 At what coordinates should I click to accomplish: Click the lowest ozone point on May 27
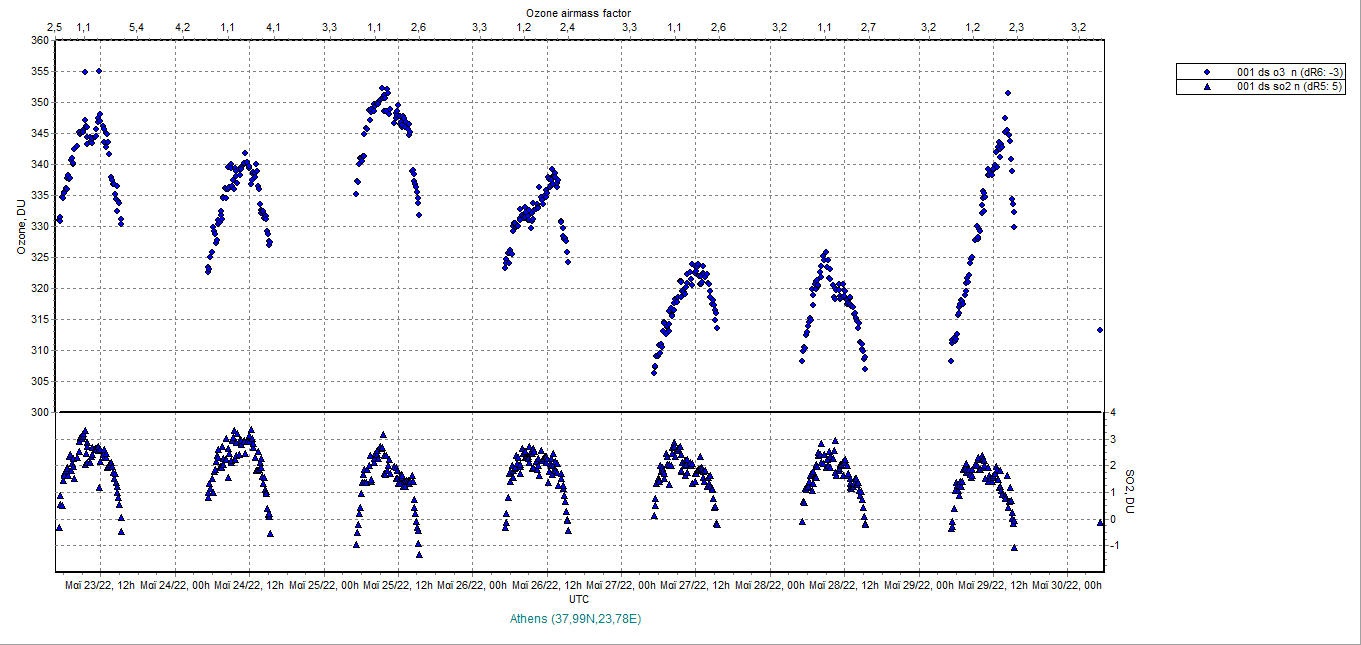654,372
